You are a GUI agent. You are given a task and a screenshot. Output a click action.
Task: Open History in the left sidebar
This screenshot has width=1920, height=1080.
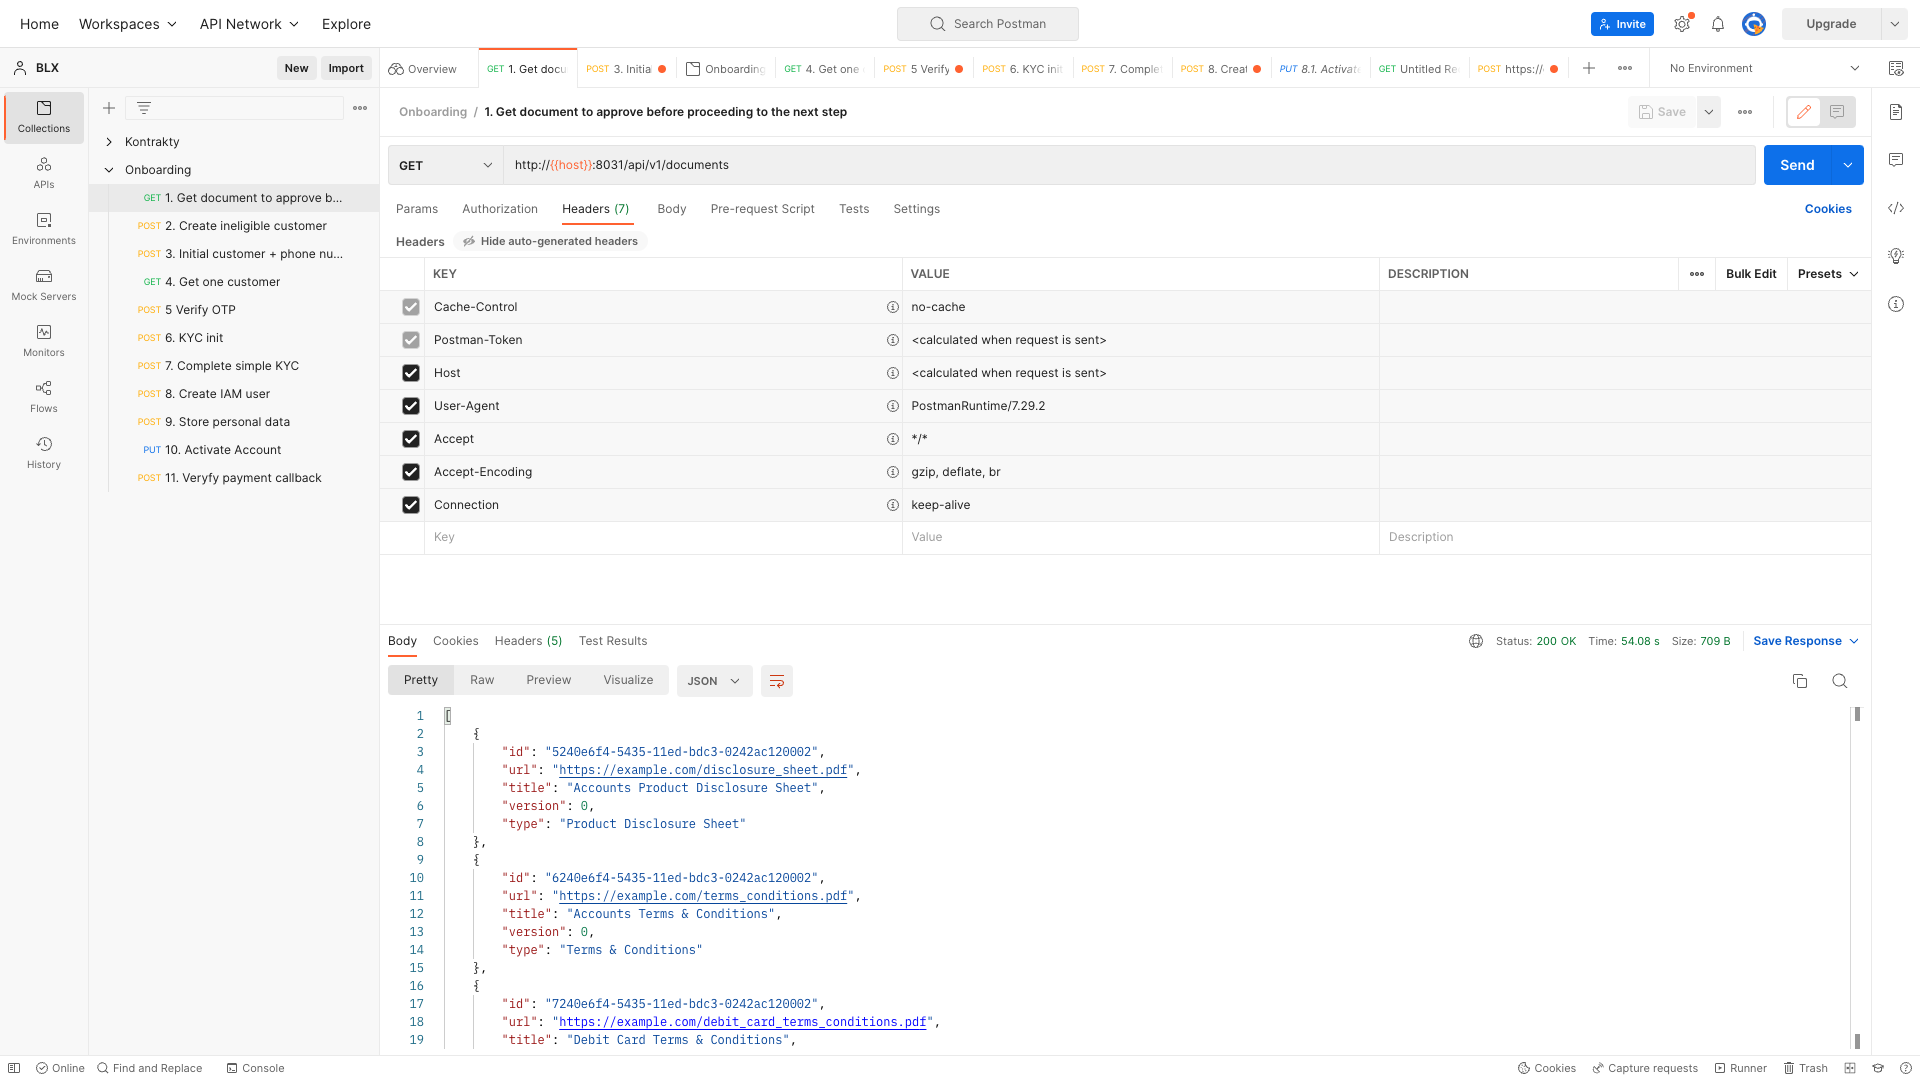[x=44, y=452]
